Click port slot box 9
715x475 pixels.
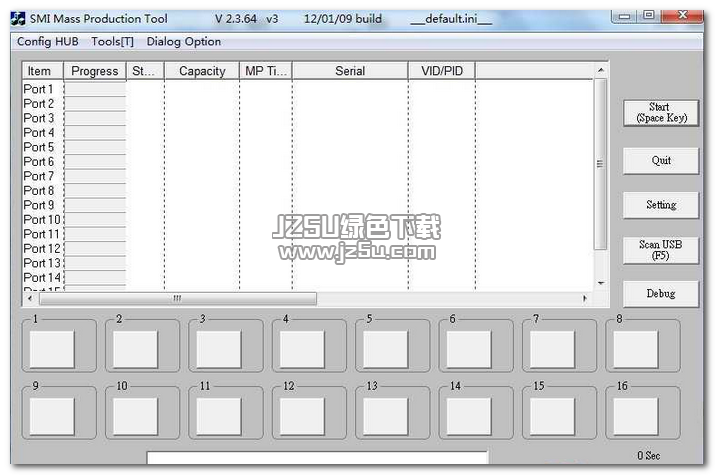coord(52,416)
